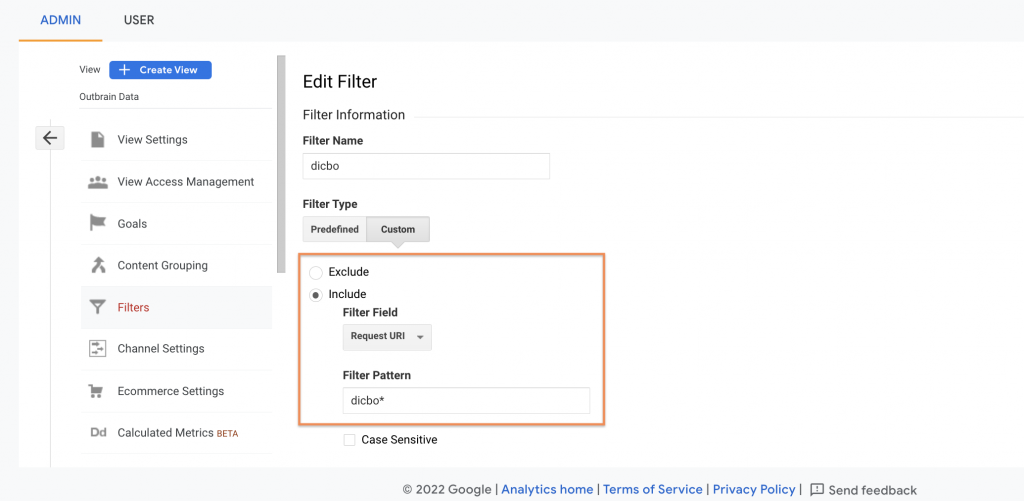The image size is (1024, 501).
Task: Open the Terms of Service link
Action: coord(652,489)
